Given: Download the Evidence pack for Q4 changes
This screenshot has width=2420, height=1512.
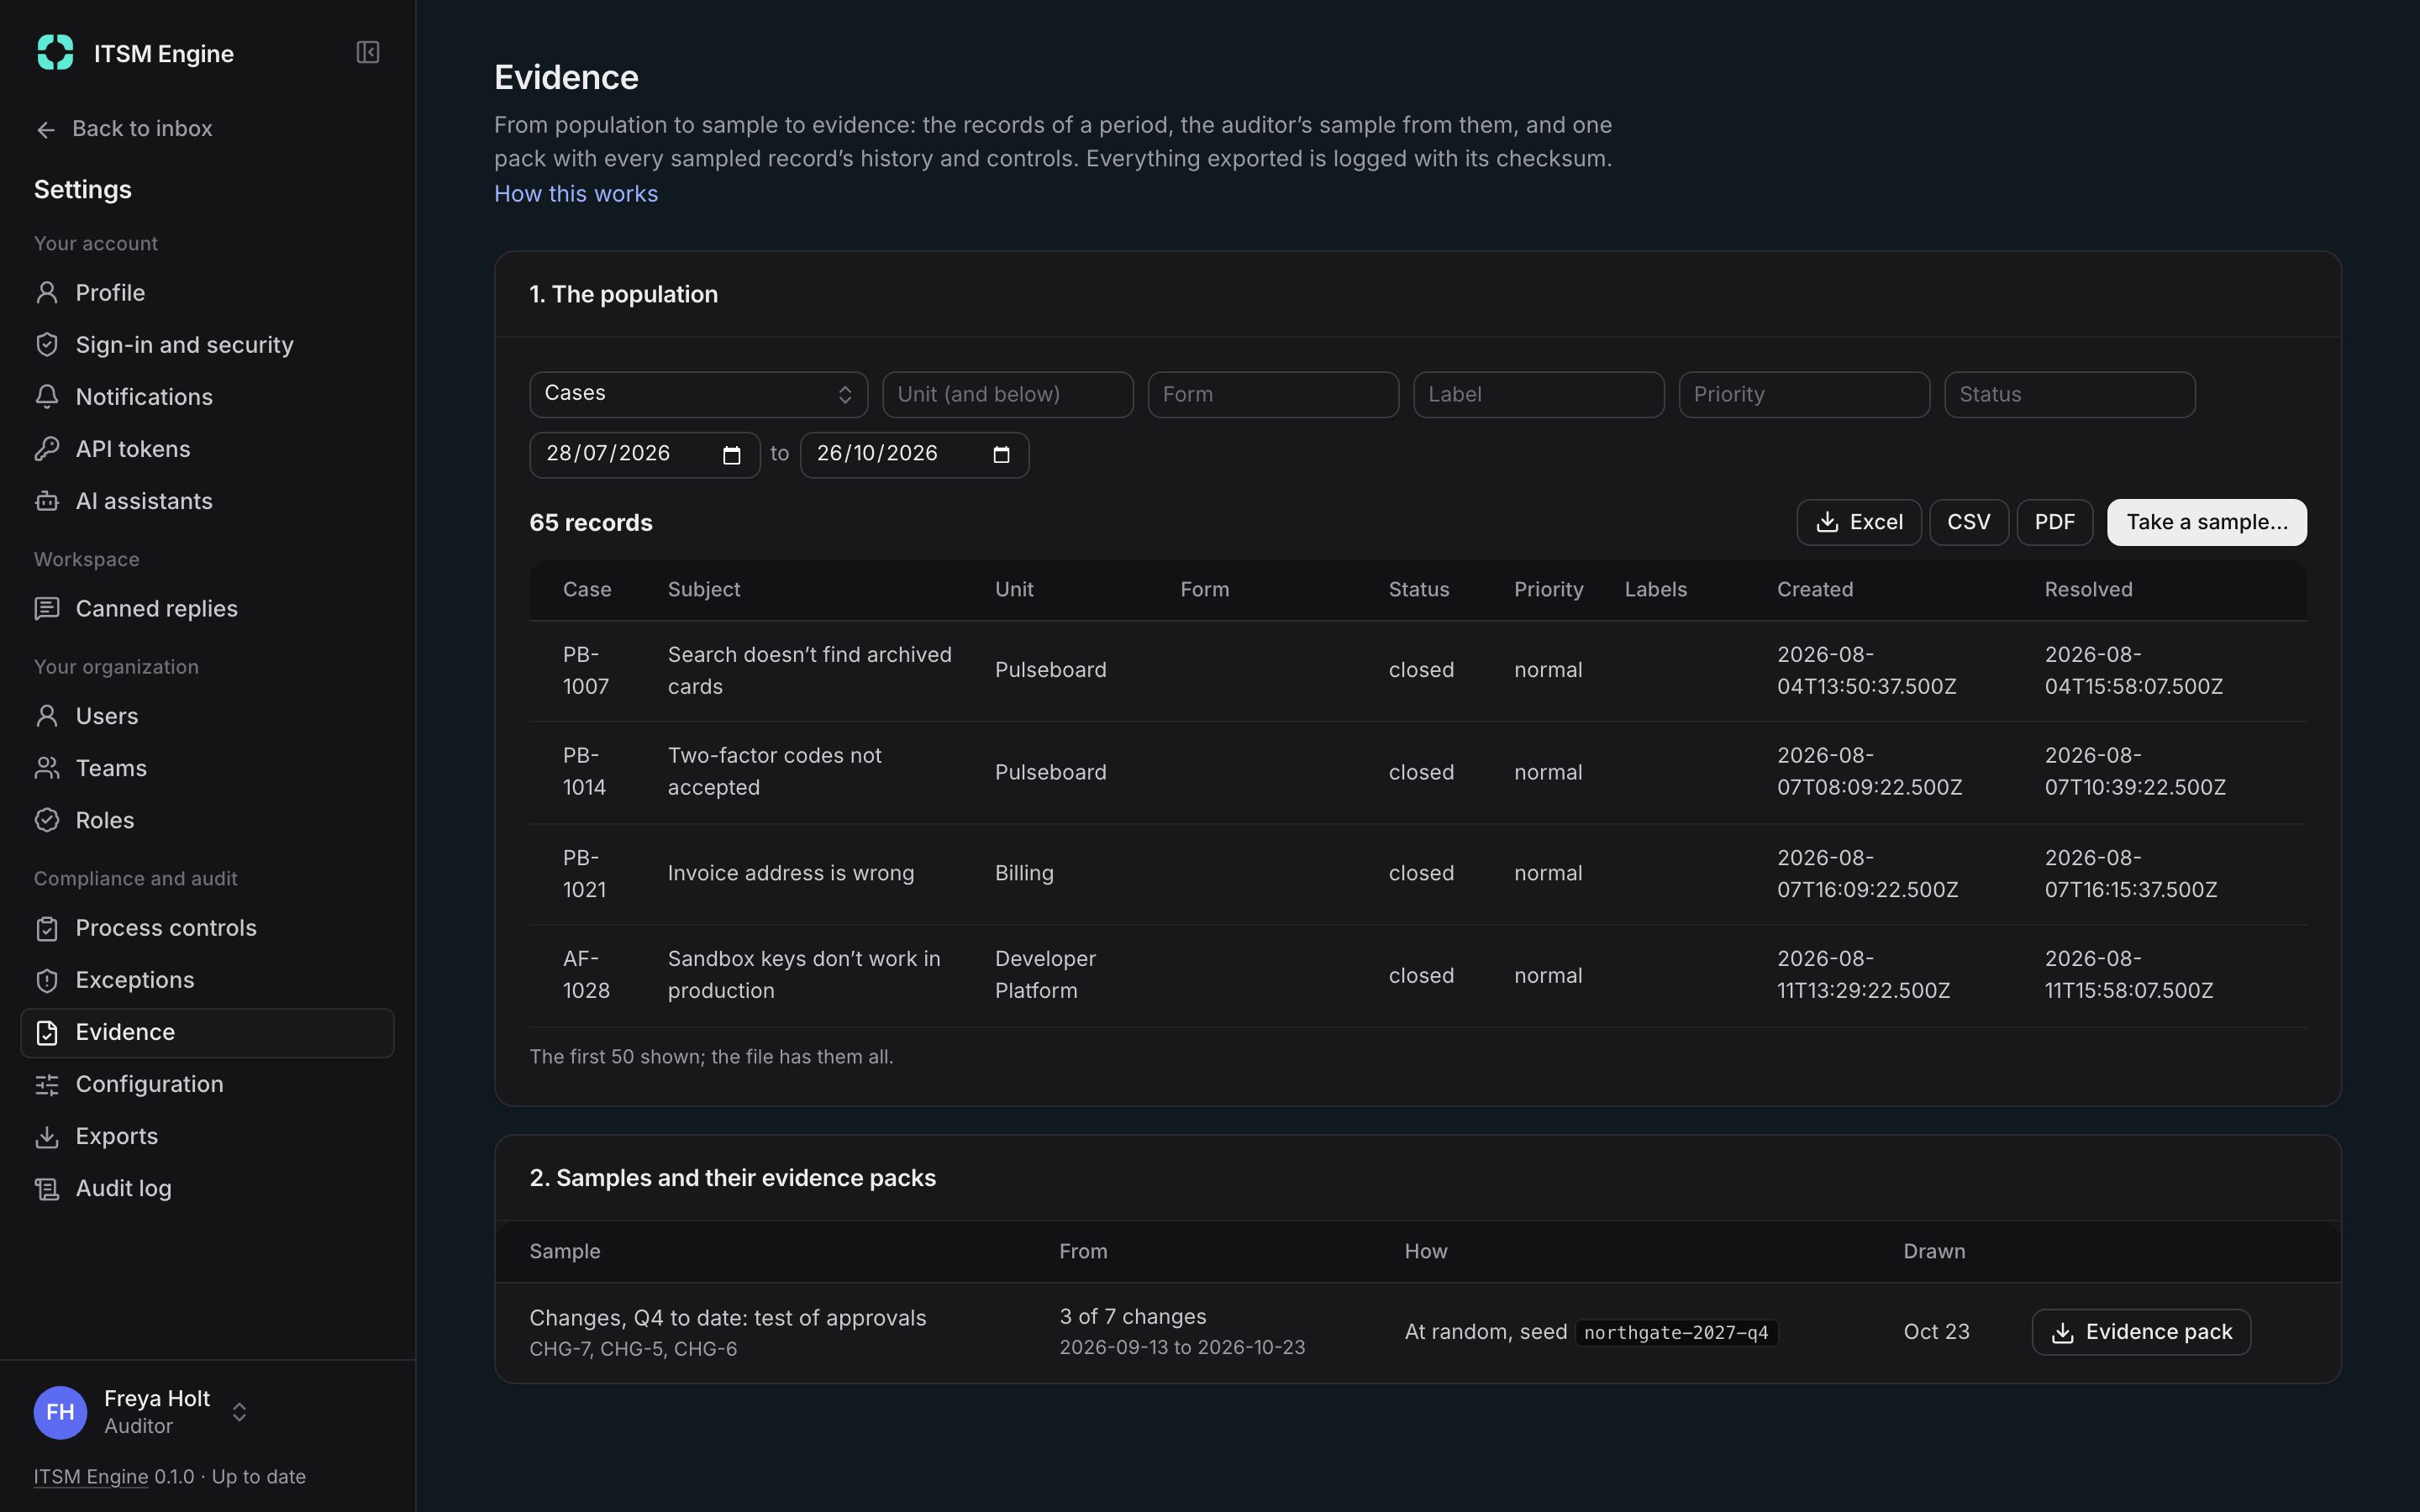Looking at the screenshot, I should tap(2141, 1332).
